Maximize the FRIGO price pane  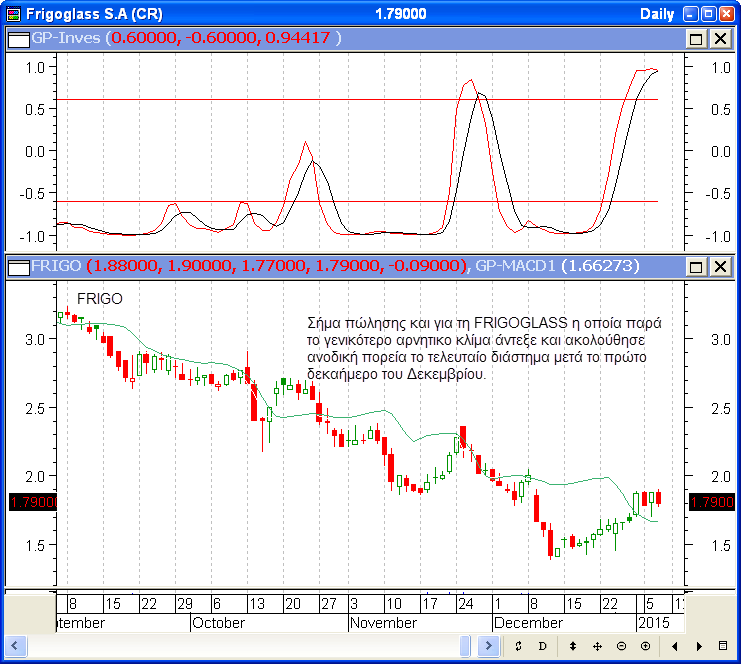tap(696, 267)
